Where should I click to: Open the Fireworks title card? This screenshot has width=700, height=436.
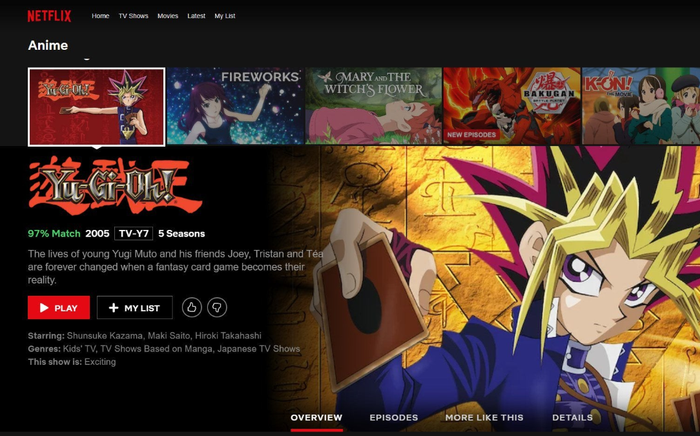tap(235, 106)
